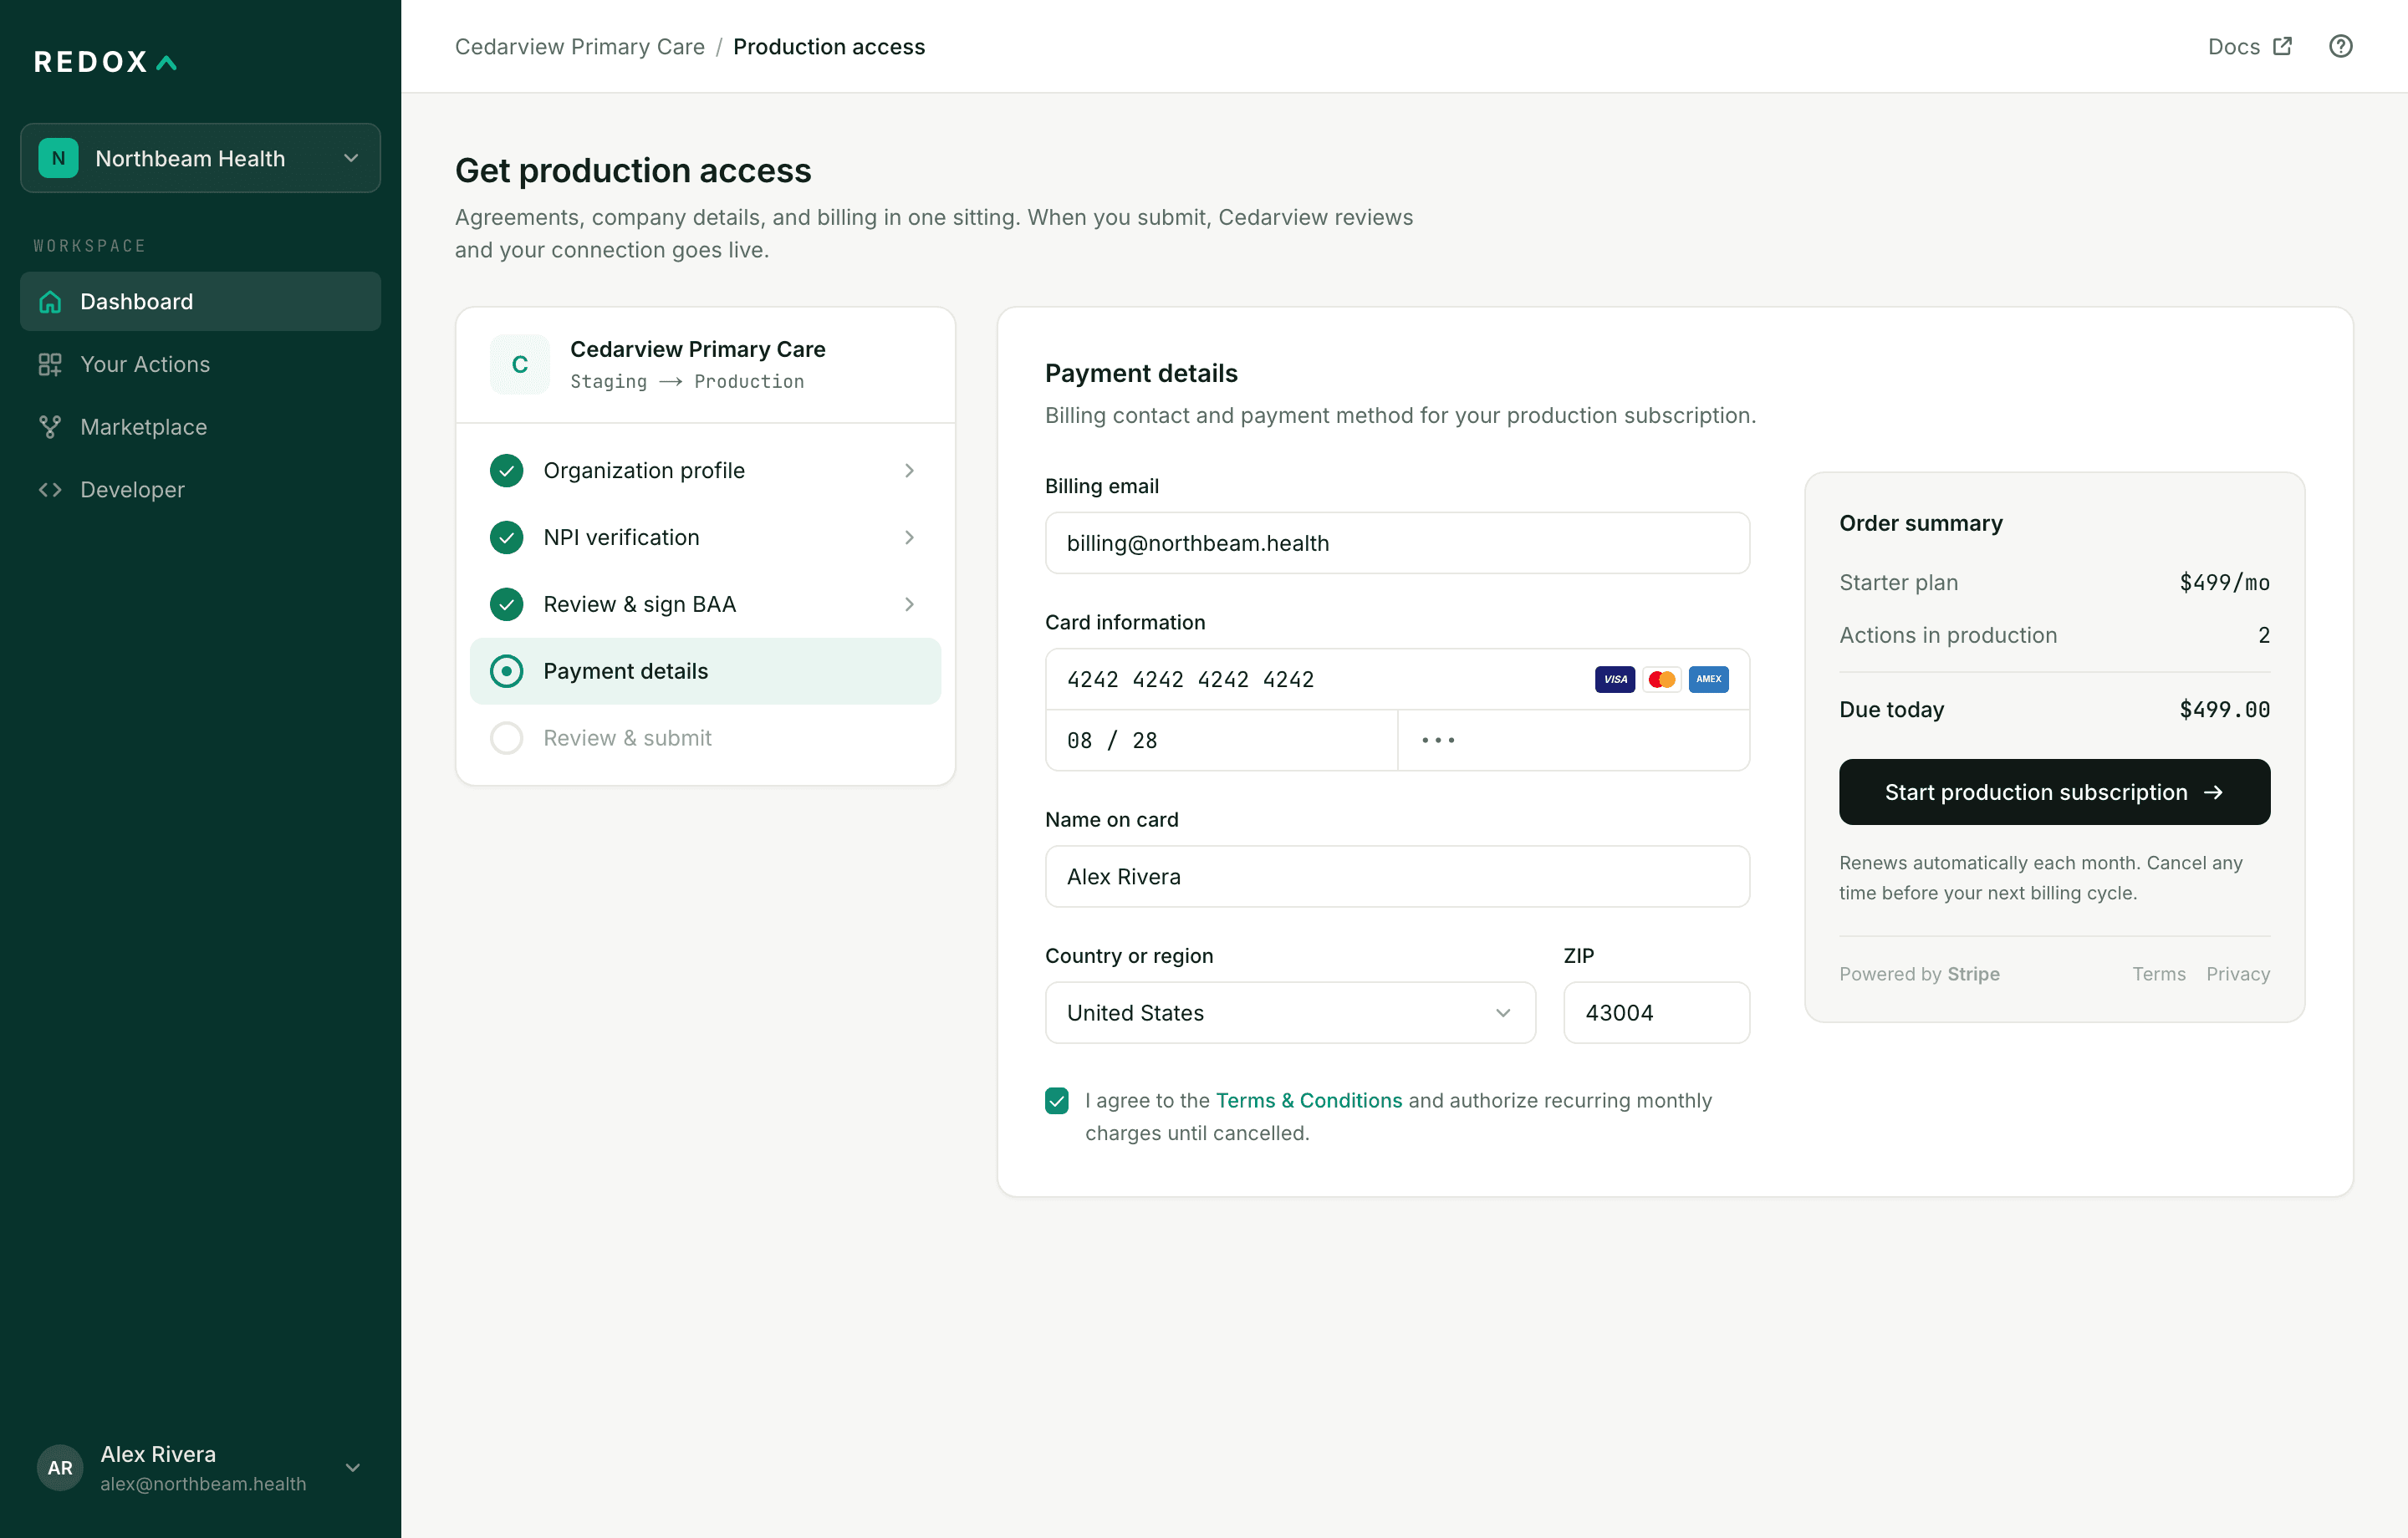Expand the Review & sign BAA chevron

[909, 604]
